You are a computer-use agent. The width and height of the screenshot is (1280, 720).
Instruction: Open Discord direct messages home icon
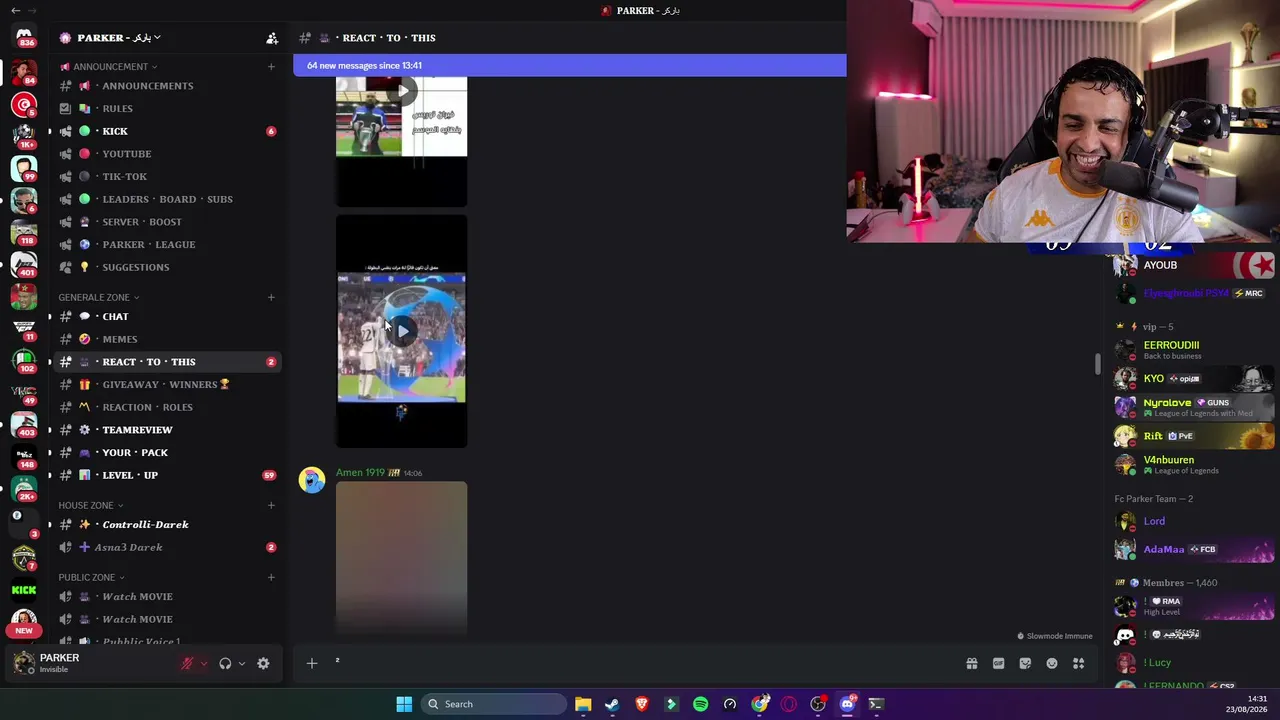coord(24,37)
